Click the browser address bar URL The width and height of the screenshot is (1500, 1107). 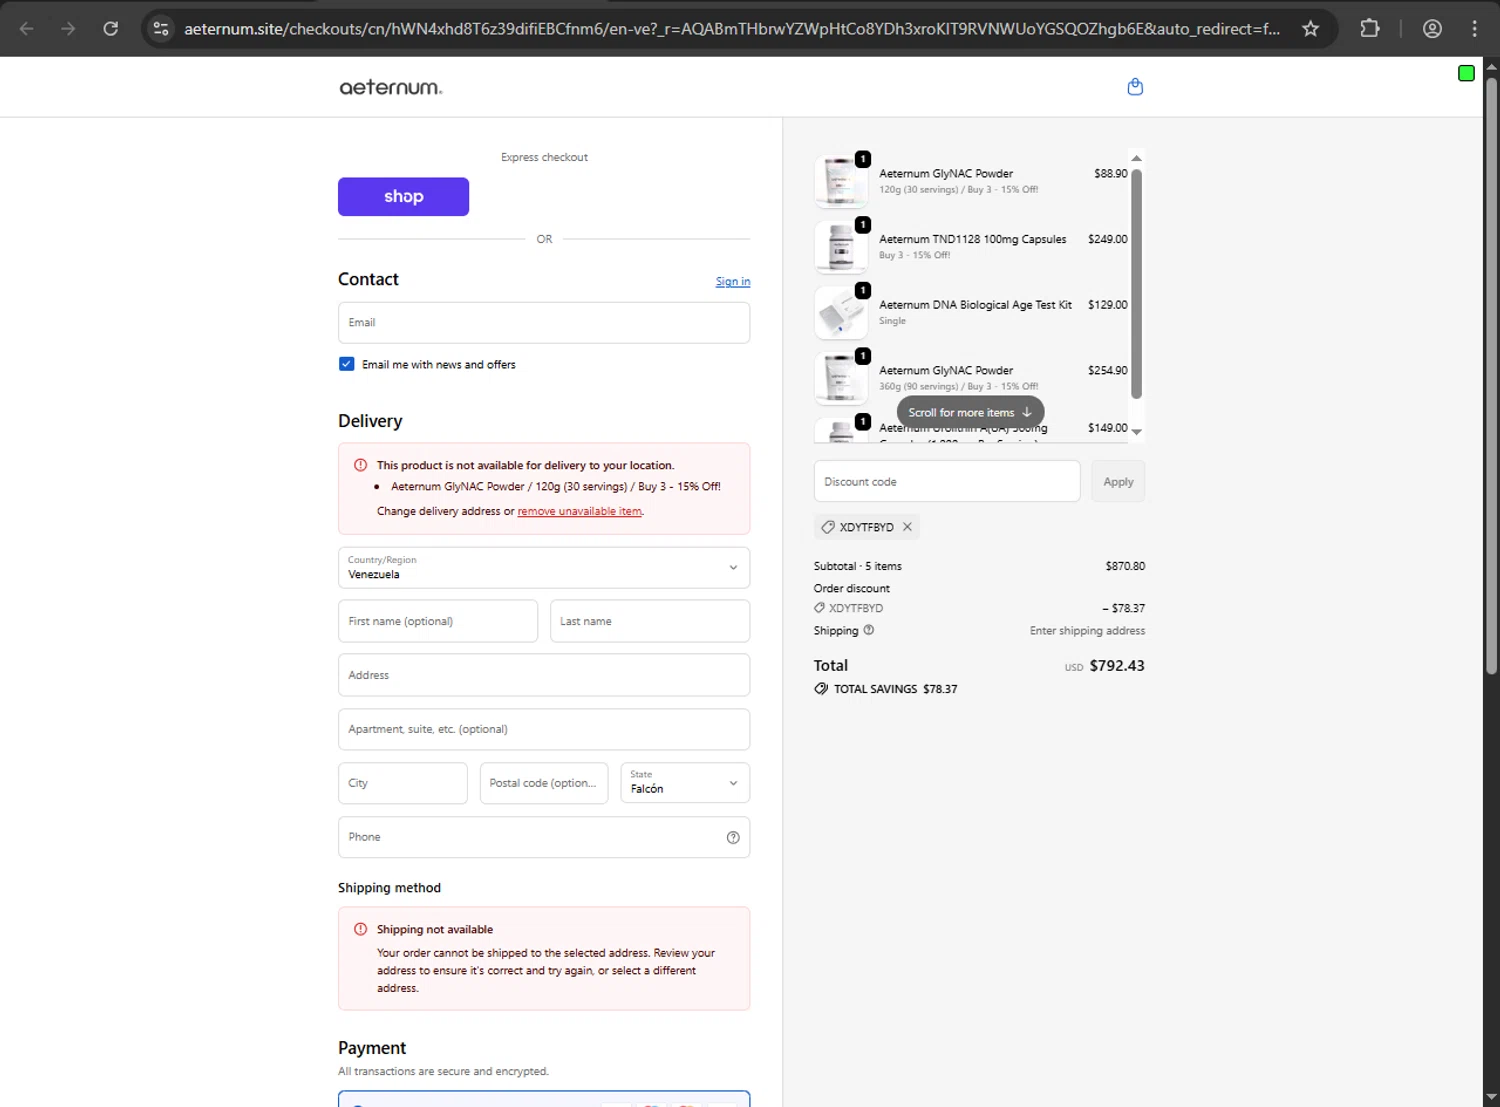(732, 29)
